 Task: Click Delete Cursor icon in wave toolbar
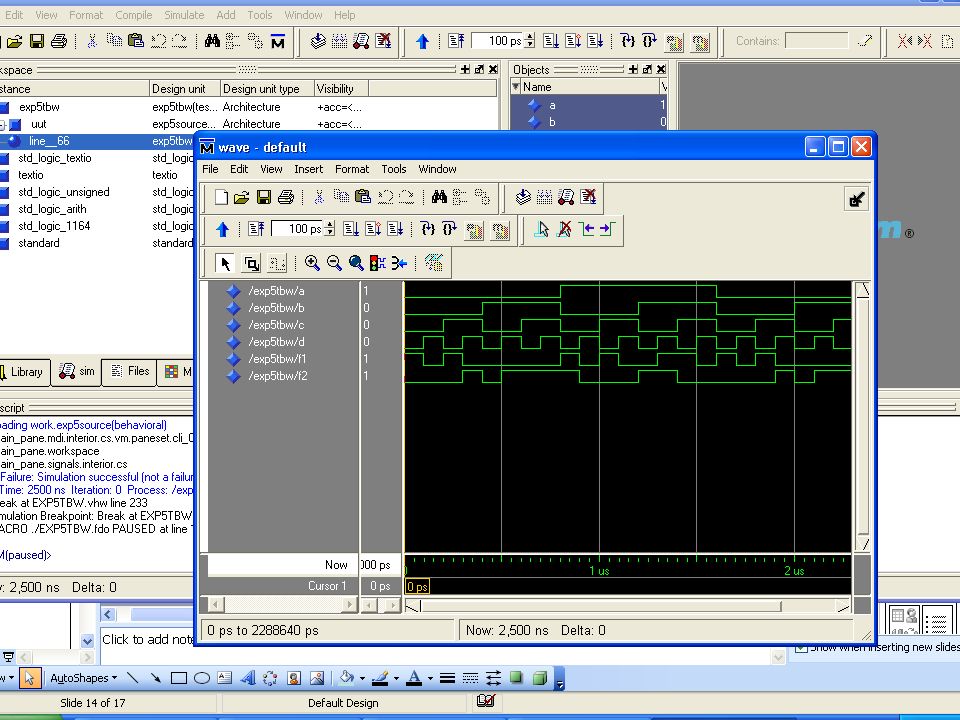coord(564,230)
